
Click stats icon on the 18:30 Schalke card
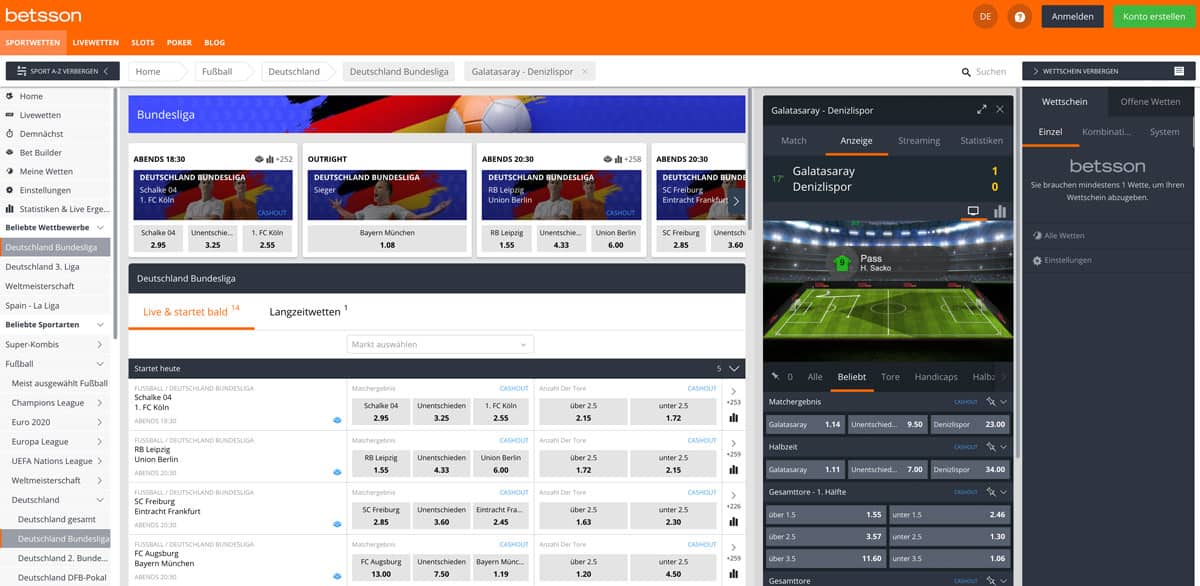pyautogui.click(x=271, y=159)
